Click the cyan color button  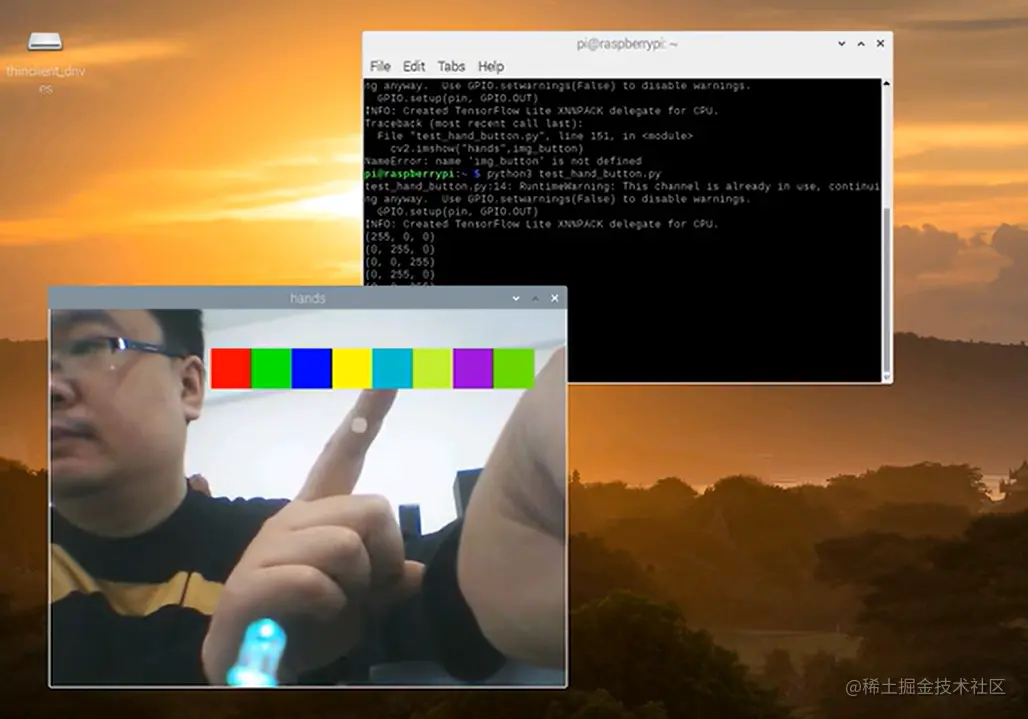click(392, 368)
